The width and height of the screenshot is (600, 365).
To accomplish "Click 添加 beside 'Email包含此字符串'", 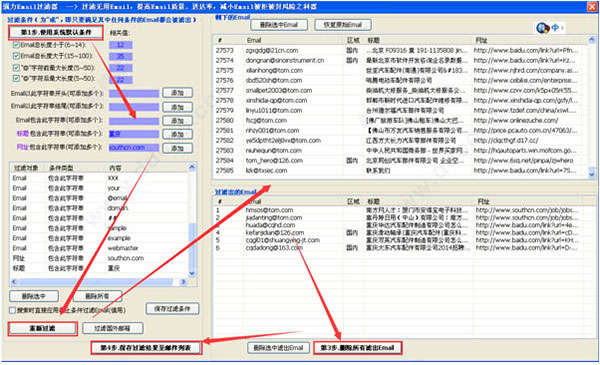I will [177, 121].
